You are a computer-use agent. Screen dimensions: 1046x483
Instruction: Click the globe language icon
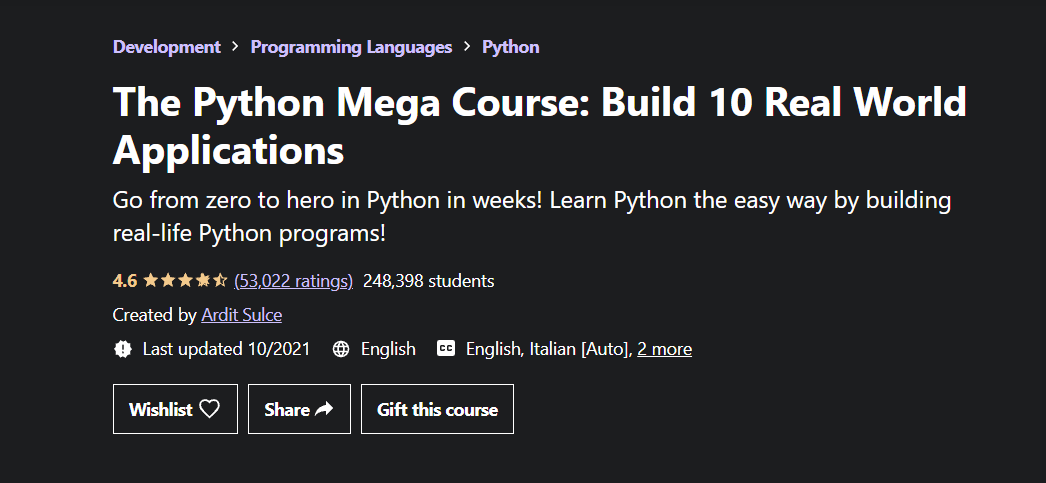[x=341, y=349]
